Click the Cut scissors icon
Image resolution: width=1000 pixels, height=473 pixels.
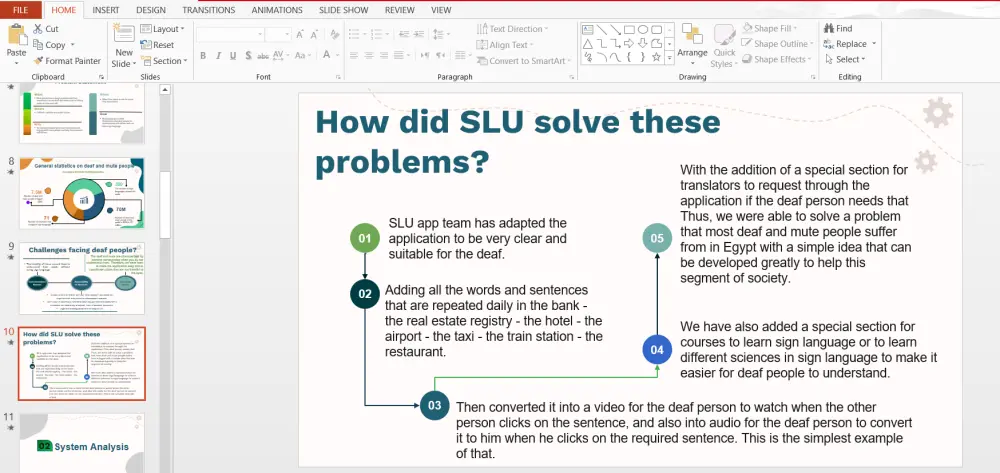coord(38,29)
